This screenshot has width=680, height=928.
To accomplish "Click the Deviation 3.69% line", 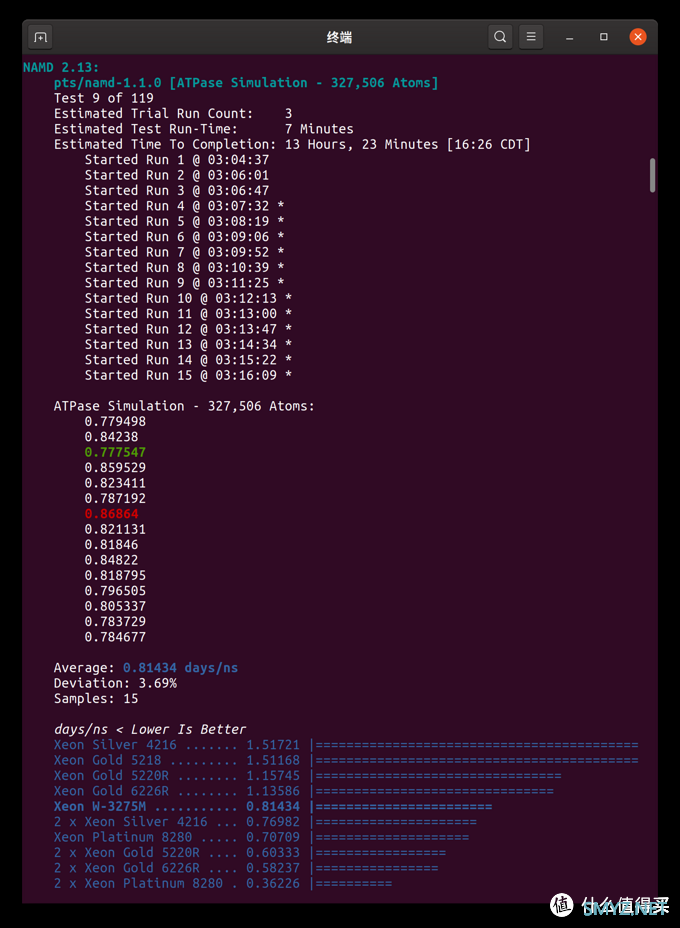I will click(x=115, y=683).
